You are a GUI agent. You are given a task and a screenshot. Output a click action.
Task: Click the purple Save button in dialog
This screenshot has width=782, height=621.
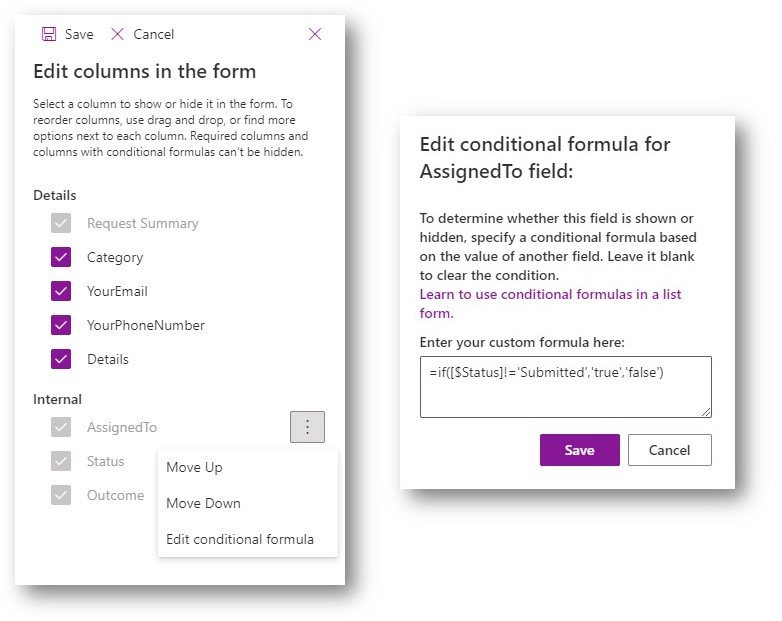[x=579, y=450]
